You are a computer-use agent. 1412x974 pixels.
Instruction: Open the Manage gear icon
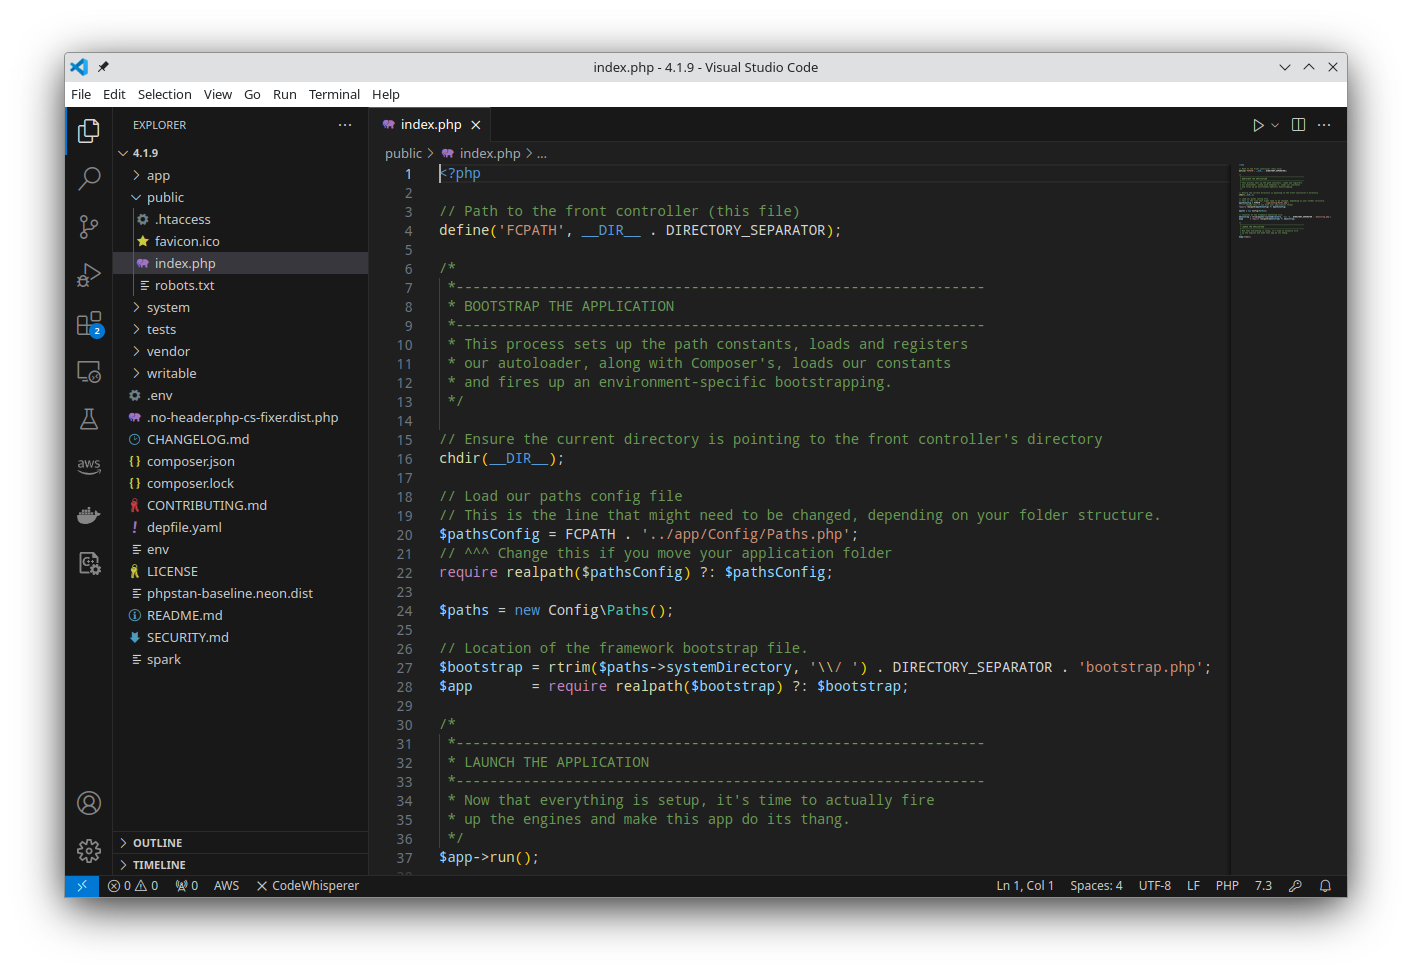point(89,851)
